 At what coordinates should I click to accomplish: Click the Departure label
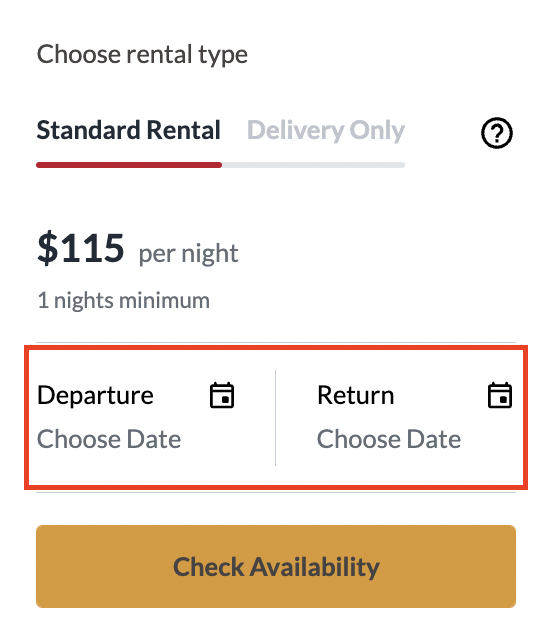click(x=95, y=395)
